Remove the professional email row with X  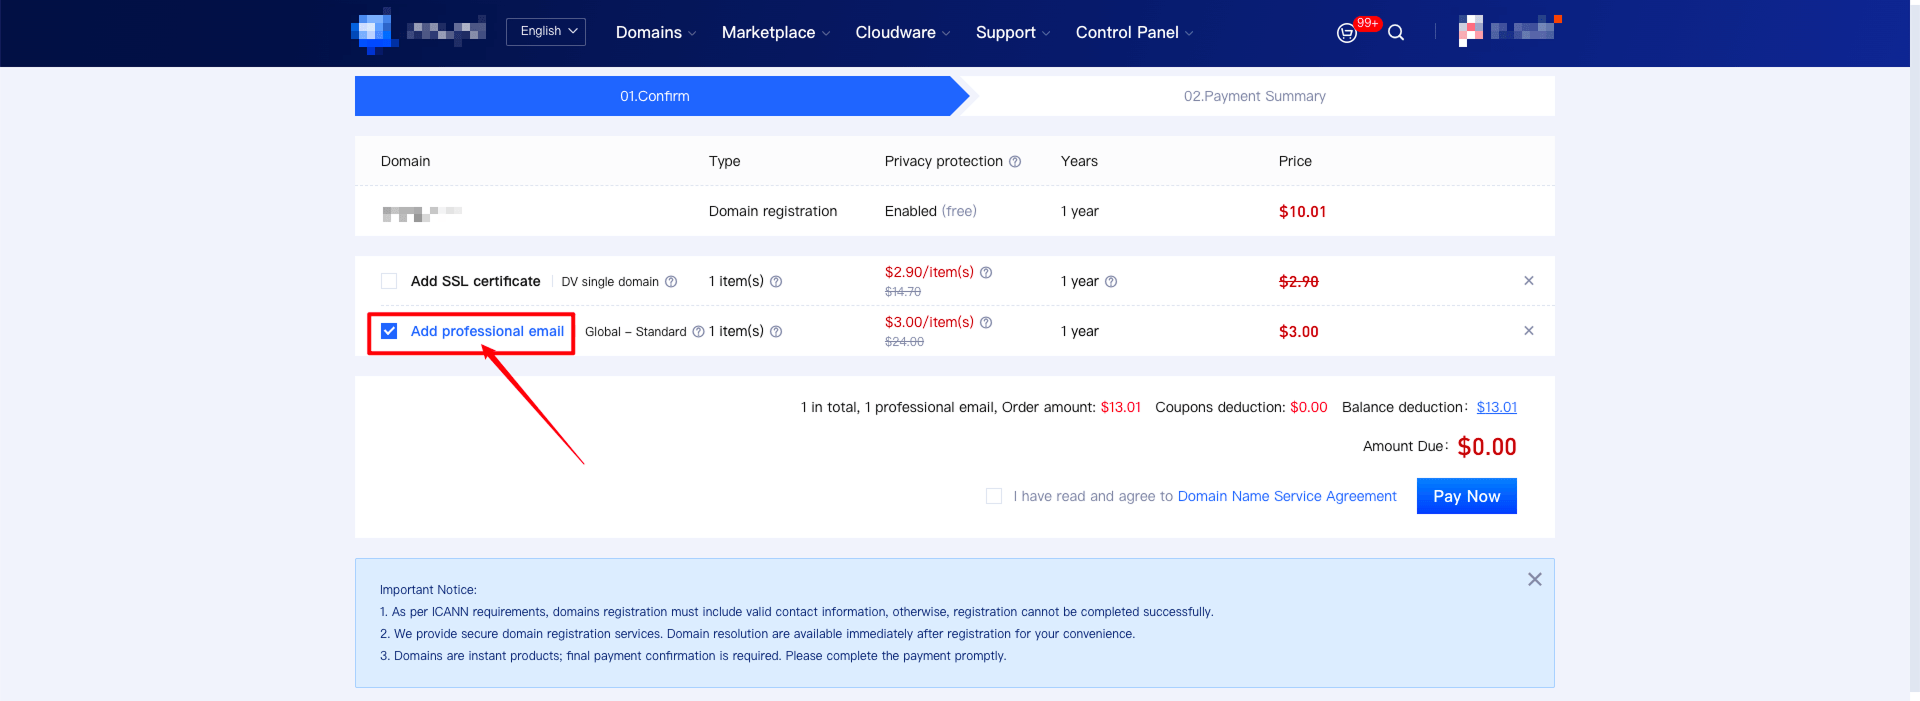click(x=1528, y=331)
